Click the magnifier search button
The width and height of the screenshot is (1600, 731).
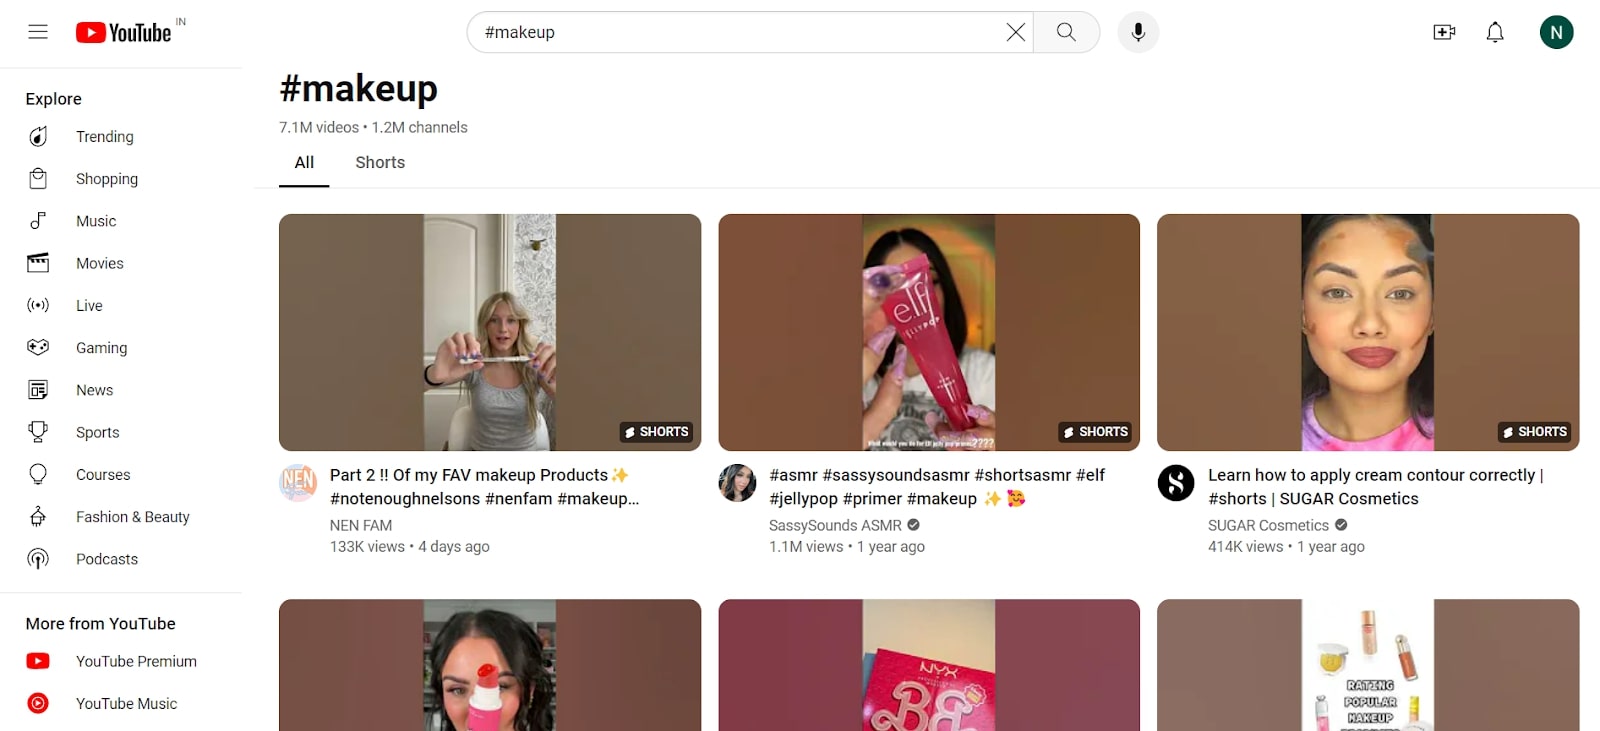pyautogui.click(x=1066, y=32)
